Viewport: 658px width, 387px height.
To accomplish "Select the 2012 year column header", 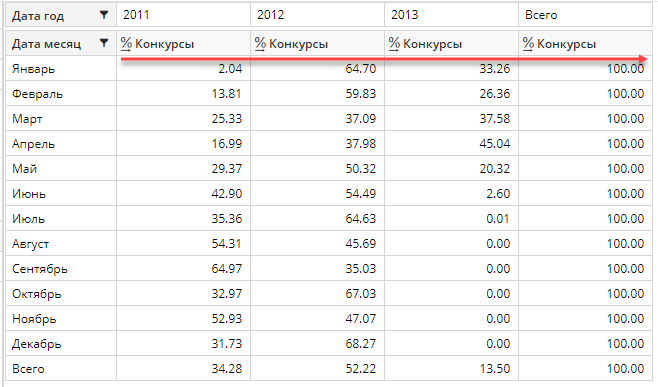I will [317, 15].
